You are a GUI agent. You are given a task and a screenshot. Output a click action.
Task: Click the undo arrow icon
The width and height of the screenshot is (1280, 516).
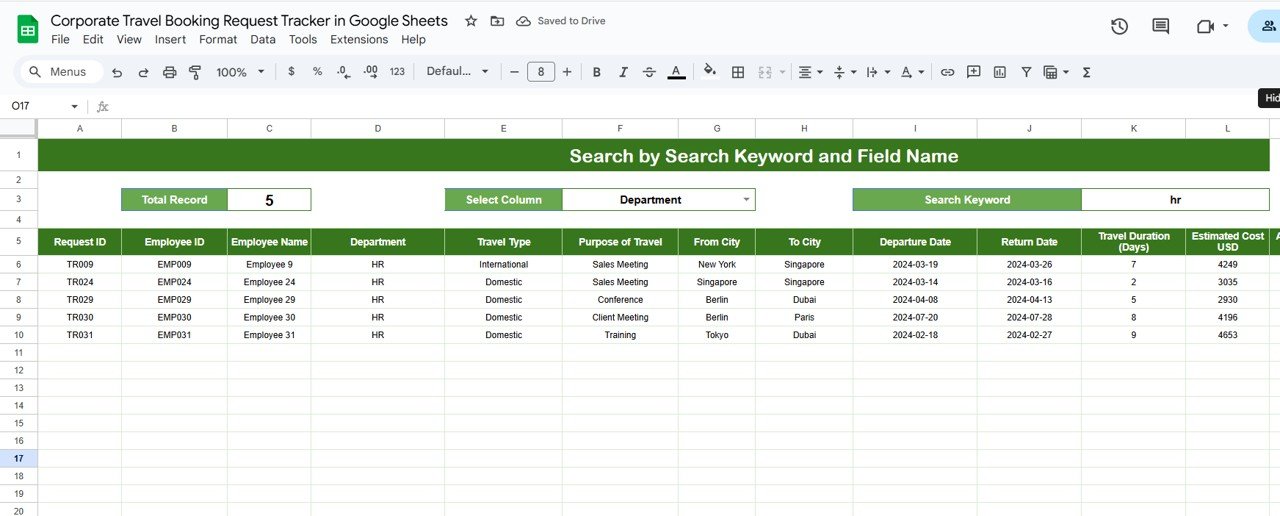pyautogui.click(x=117, y=72)
